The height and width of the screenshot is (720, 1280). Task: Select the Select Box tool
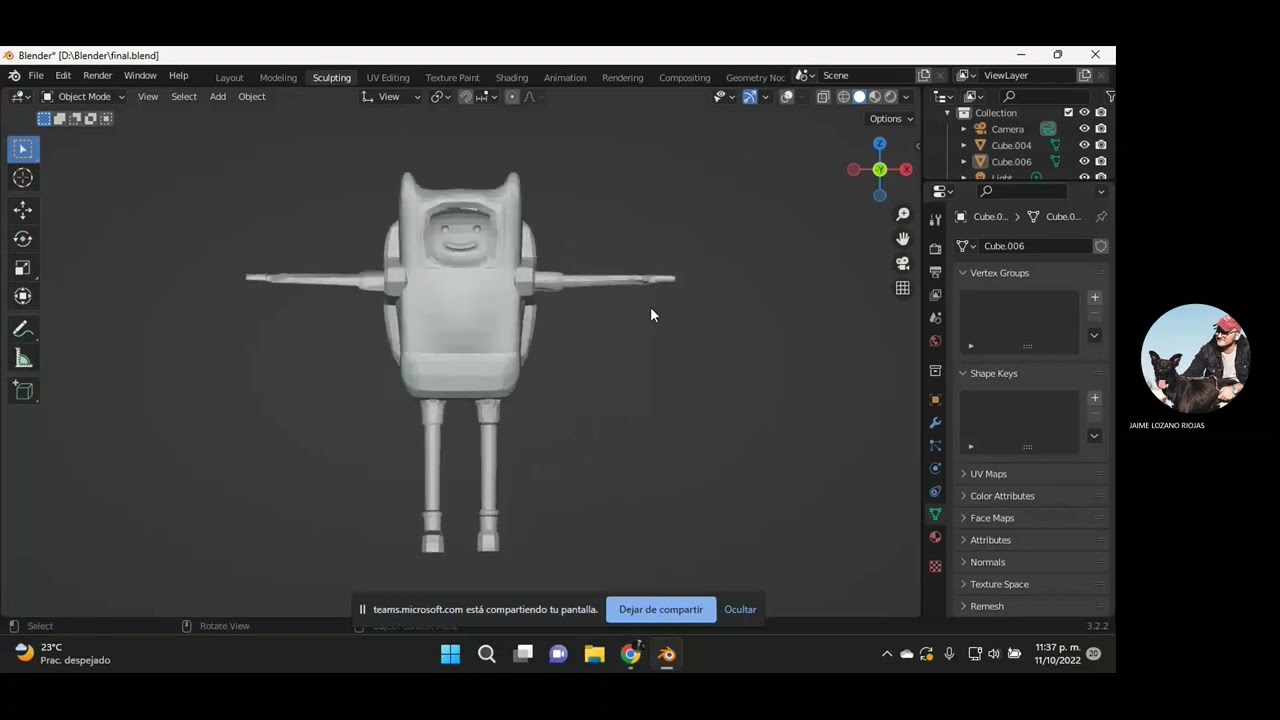pyautogui.click(x=23, y=149)
